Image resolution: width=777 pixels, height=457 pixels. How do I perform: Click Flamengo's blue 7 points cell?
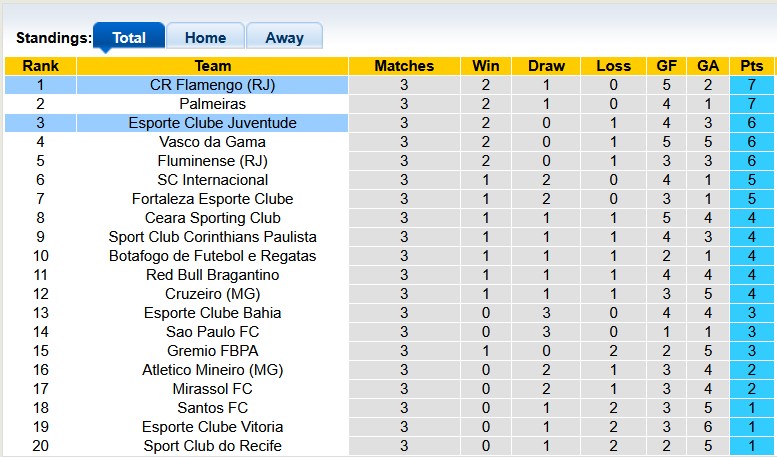[751, 85]
